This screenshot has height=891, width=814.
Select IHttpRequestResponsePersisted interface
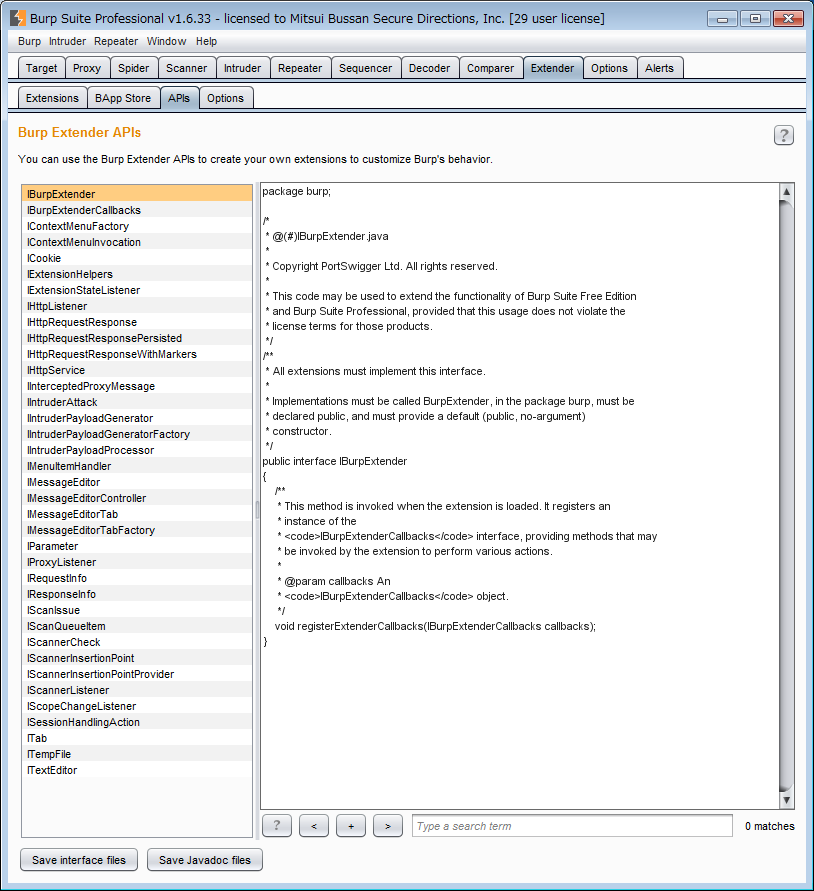[x=137, y=338]
